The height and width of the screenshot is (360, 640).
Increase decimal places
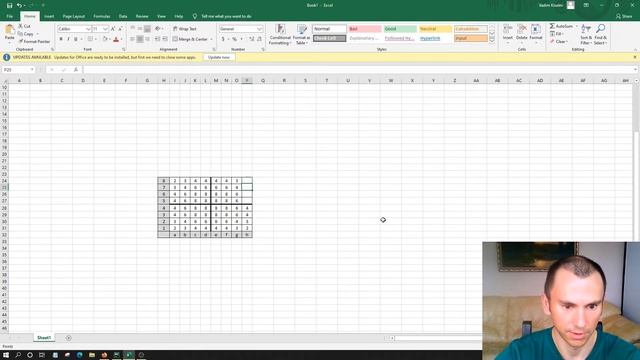251,39
